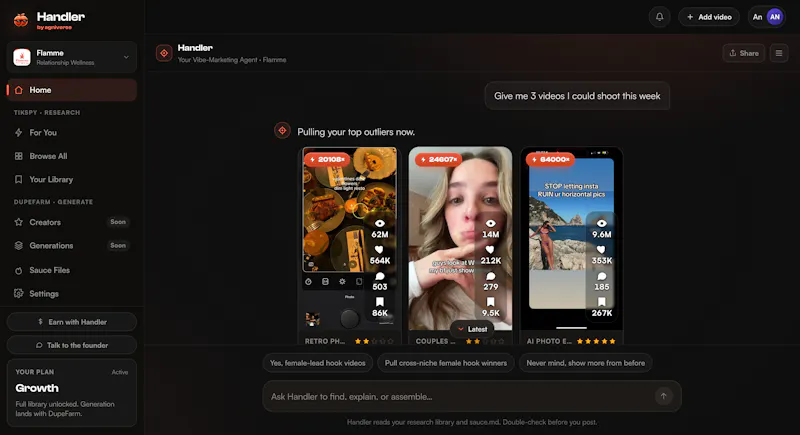The height and width of the screenshot is (435, 800).
Task: Click the 24607x outlier badge
Action: 438,160
